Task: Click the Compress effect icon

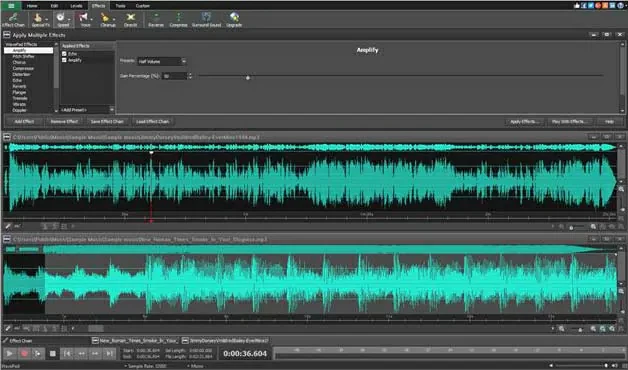Action: coord(178,19)
